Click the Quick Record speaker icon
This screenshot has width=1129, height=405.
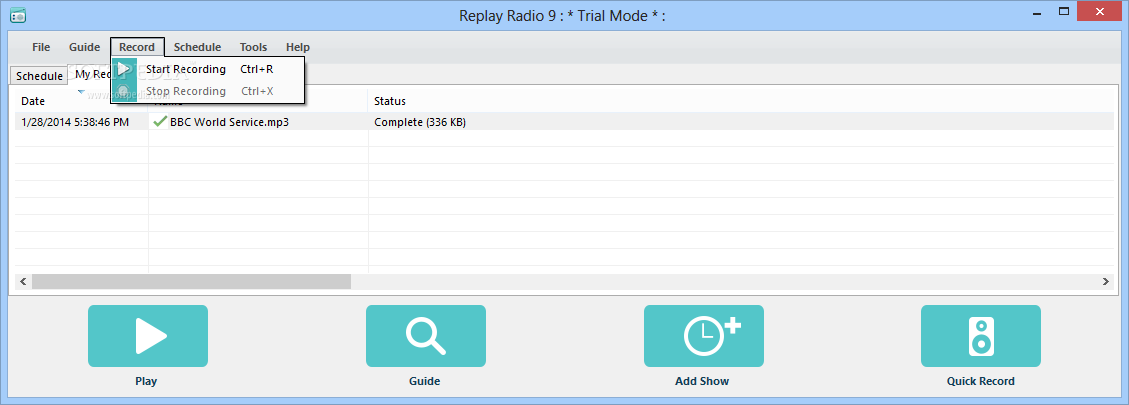click(x=981, y=336)
